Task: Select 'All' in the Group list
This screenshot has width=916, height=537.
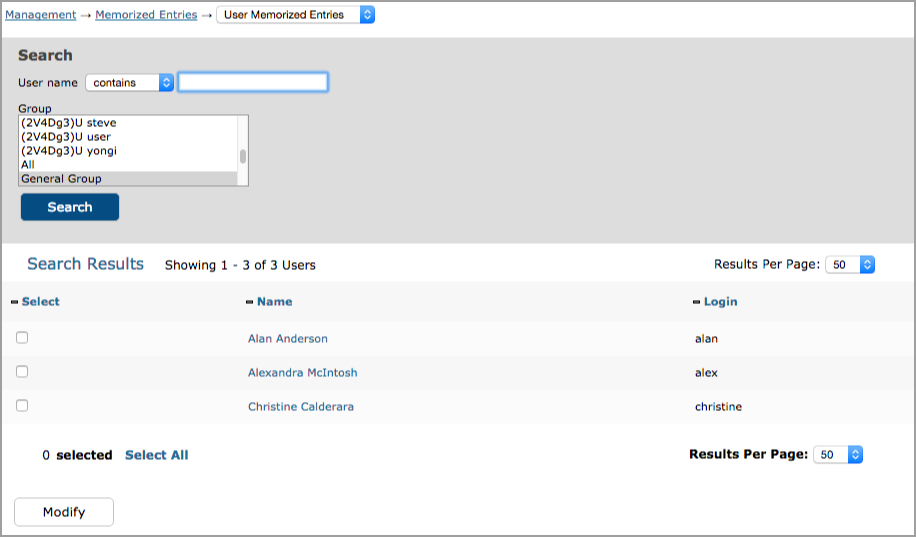Action: pyautogui.click(x=128, y=165)
